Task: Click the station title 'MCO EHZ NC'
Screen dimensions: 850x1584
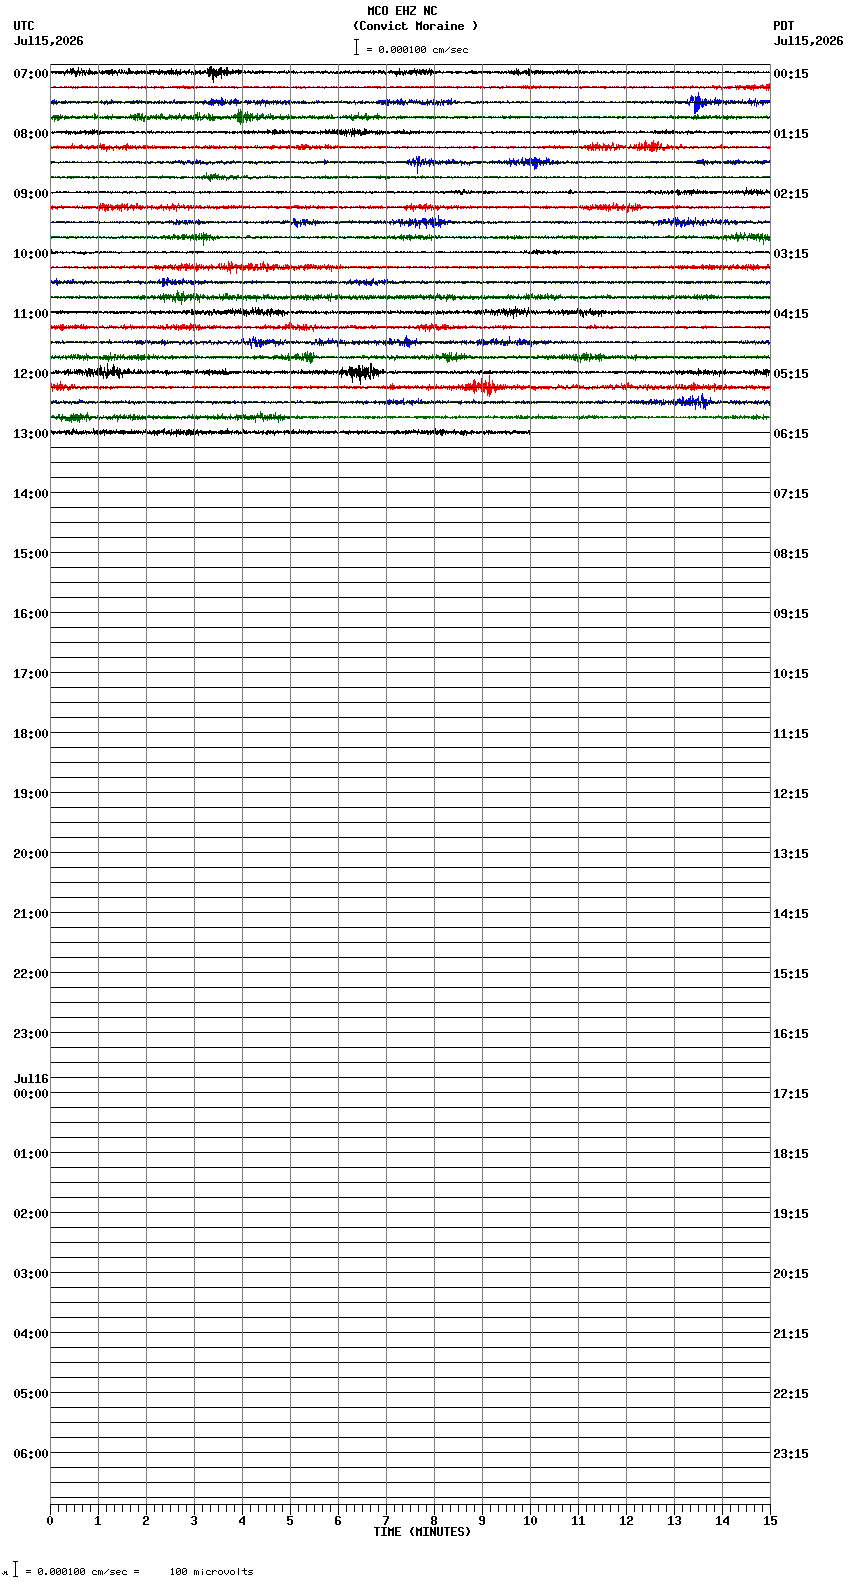Action: coord(402,11)
